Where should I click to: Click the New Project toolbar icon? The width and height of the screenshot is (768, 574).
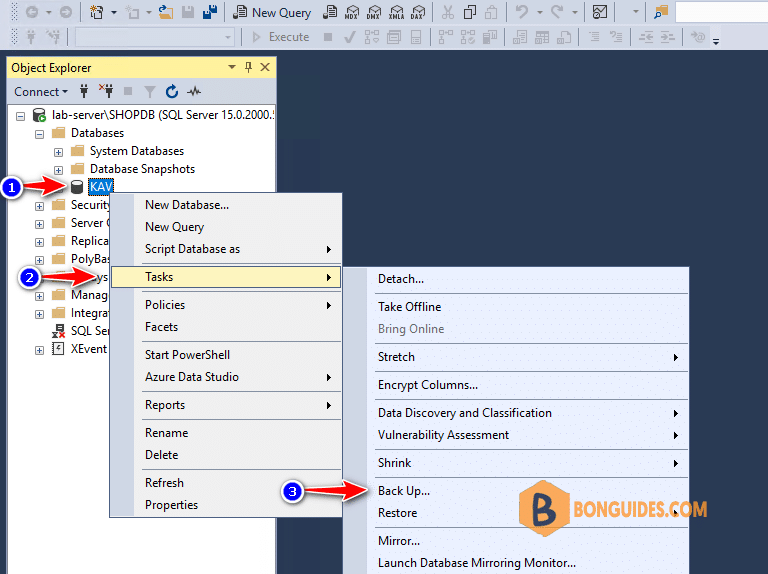point(96,12)
